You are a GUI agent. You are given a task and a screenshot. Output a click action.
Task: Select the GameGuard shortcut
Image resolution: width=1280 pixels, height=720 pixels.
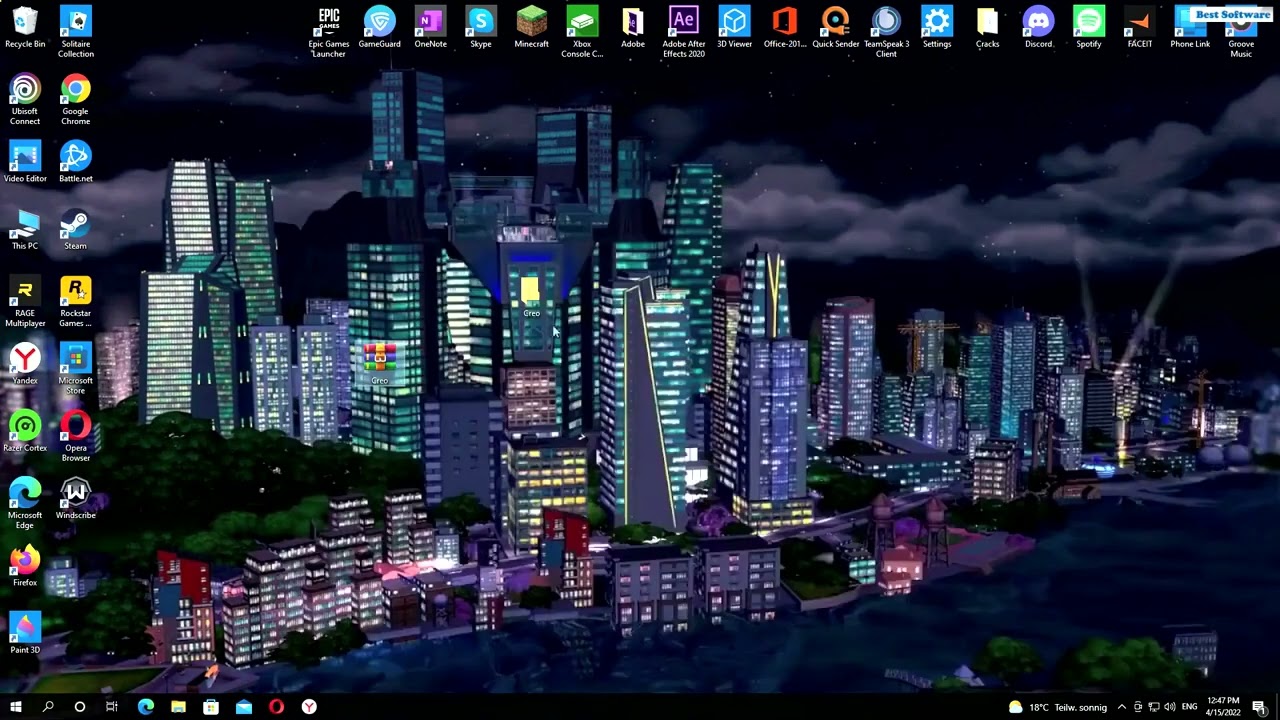coord(380,28)
